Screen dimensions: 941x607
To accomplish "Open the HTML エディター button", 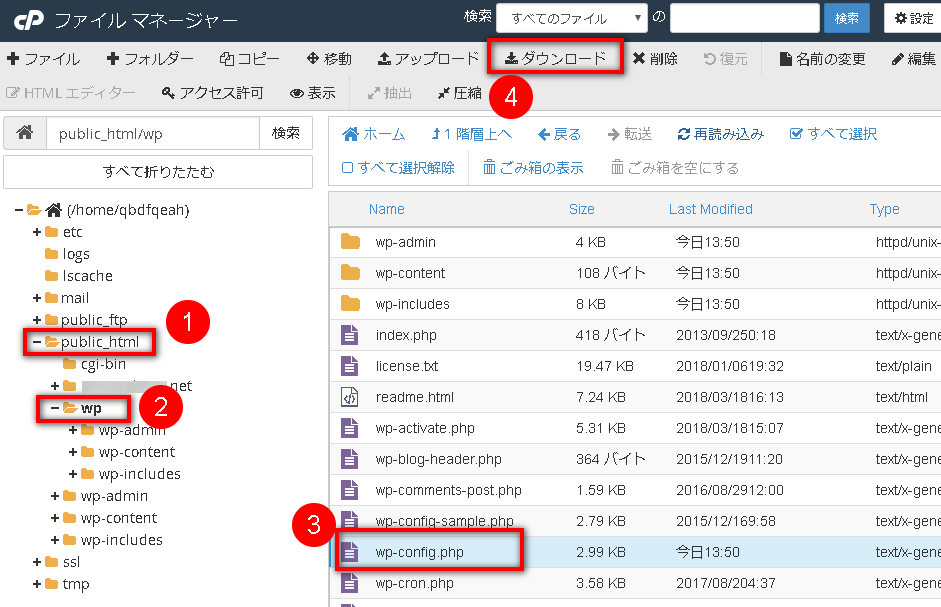I will (x=71, y=93).
